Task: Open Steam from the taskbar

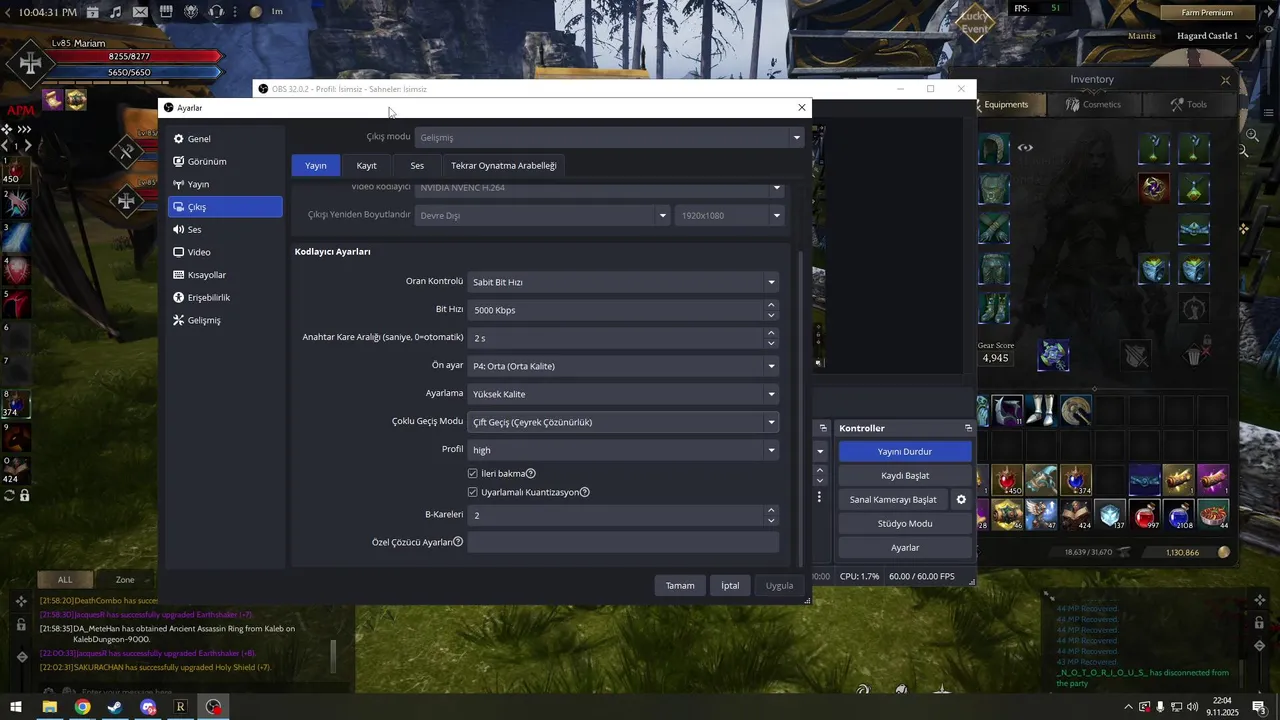Action: 115,707
